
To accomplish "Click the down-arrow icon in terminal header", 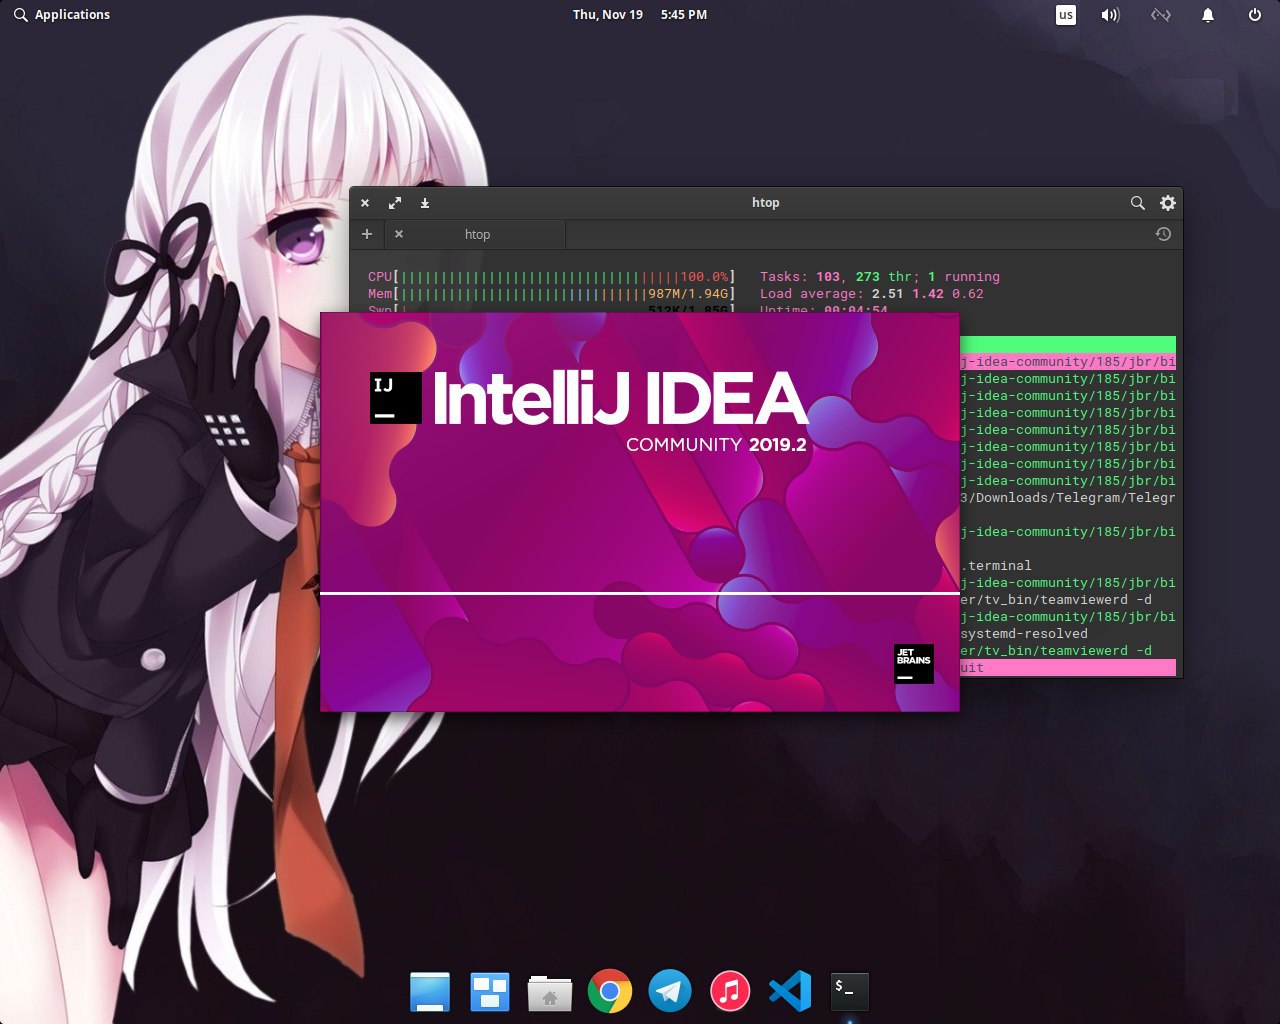I will pyautogui.click(x=425, y=203).
